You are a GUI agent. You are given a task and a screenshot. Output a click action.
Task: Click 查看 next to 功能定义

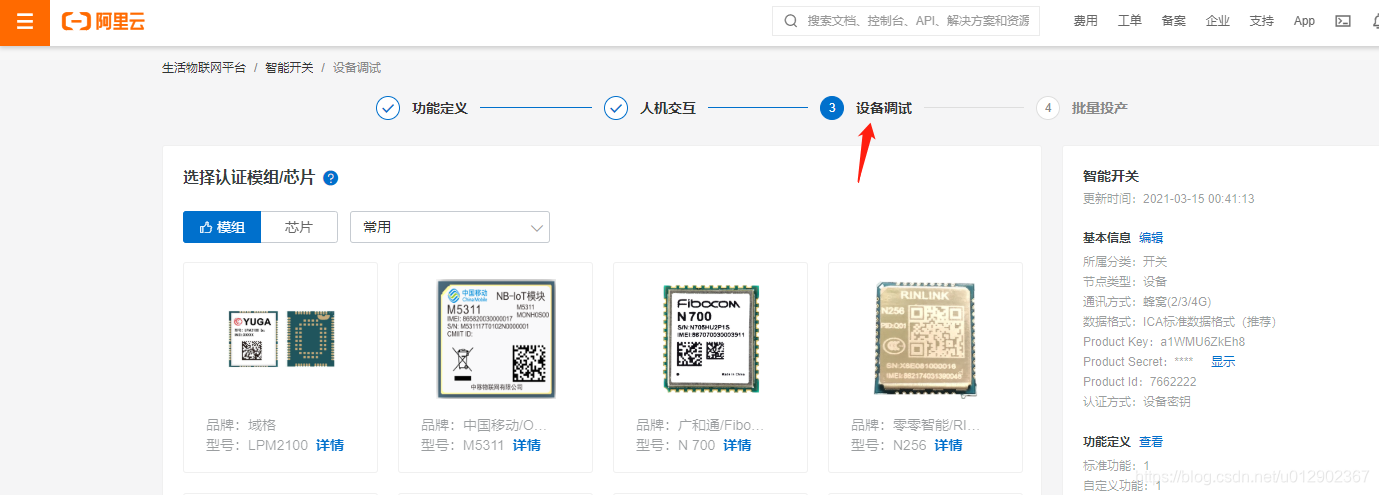[x=1151, y=441]
